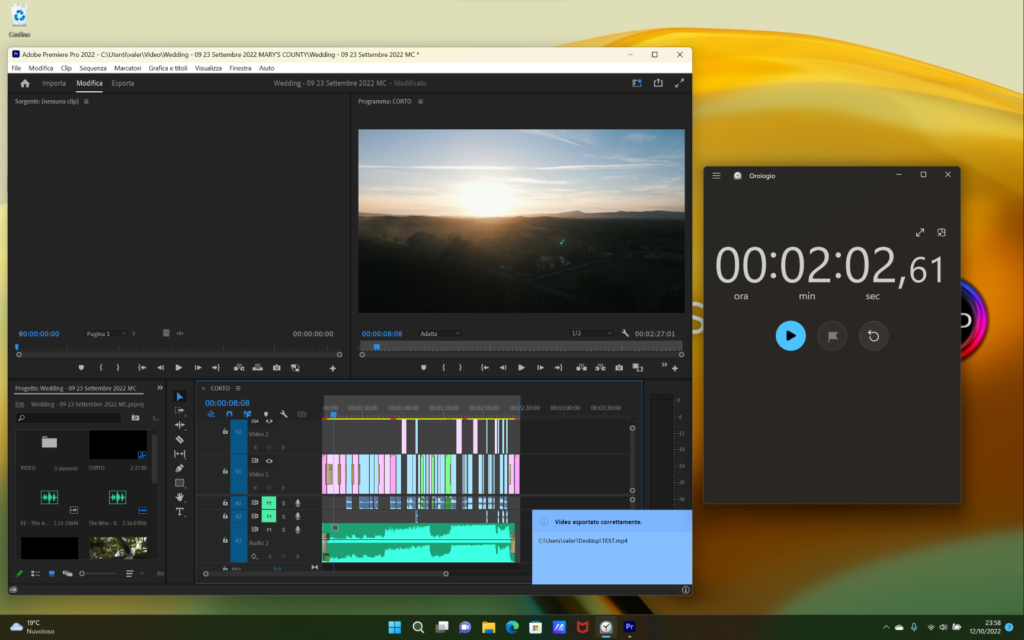This screenshot has height=640, width=1024.
Task: Switch Project panel to icon view
Action: point(52,573)
